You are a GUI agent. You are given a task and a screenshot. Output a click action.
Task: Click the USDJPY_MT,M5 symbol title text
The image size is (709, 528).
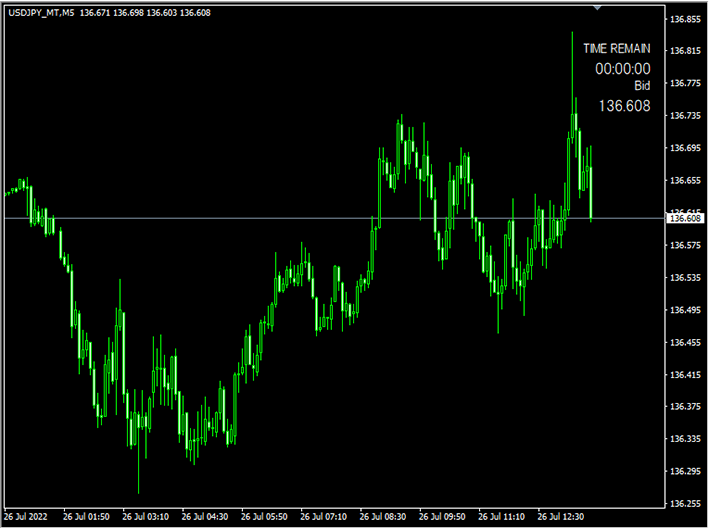click(41, 13)
